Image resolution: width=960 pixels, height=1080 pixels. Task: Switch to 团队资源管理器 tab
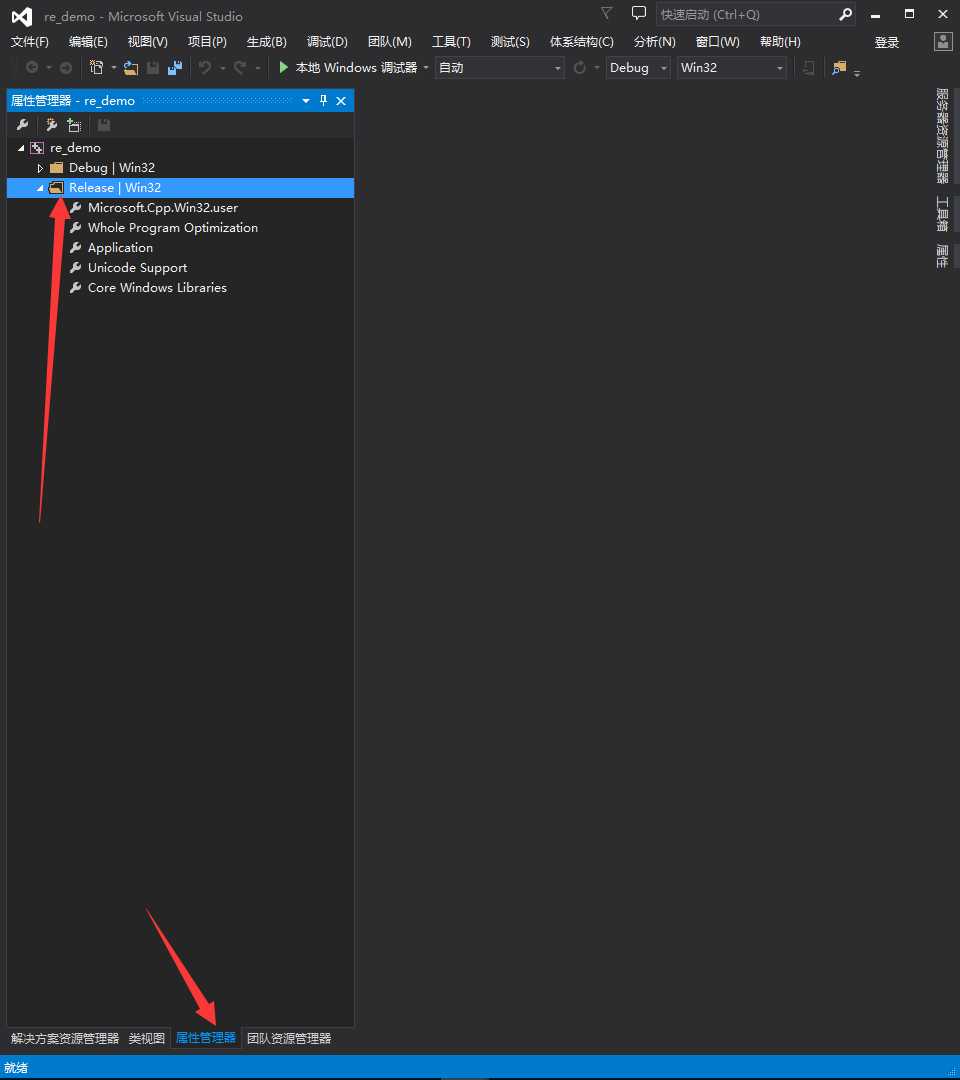(x=289, y=1039)
